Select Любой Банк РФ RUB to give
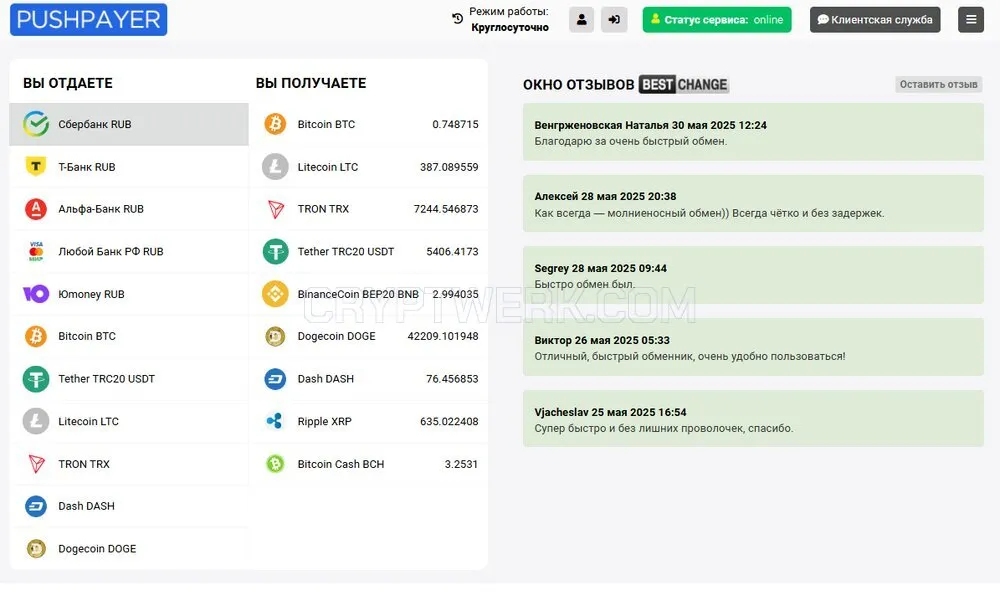This screenshot has width=1000, height=611. [x=129, y=251]
